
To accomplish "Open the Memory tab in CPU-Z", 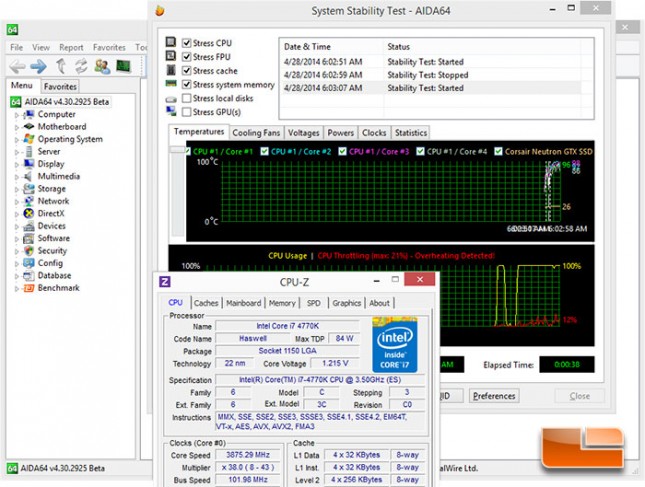I will (282, 303).
